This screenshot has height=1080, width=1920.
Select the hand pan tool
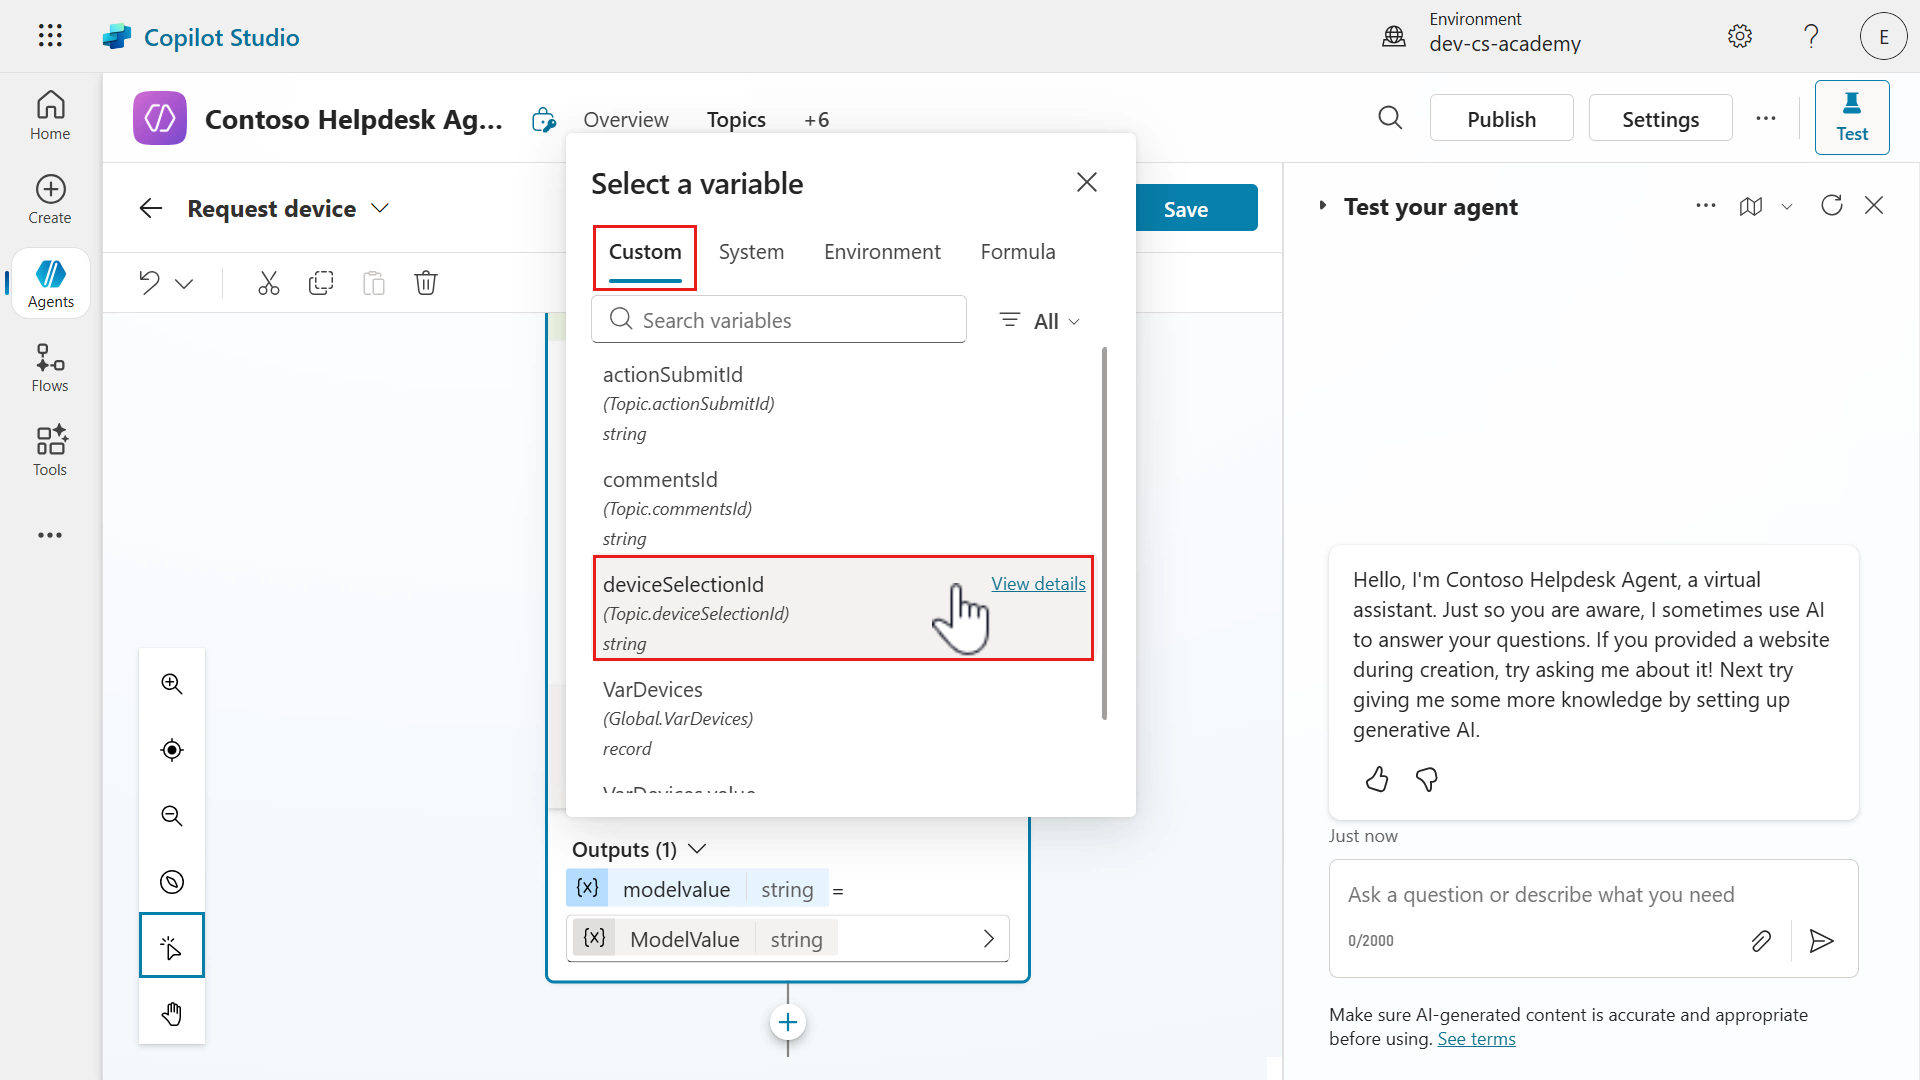click(172, 1014)
